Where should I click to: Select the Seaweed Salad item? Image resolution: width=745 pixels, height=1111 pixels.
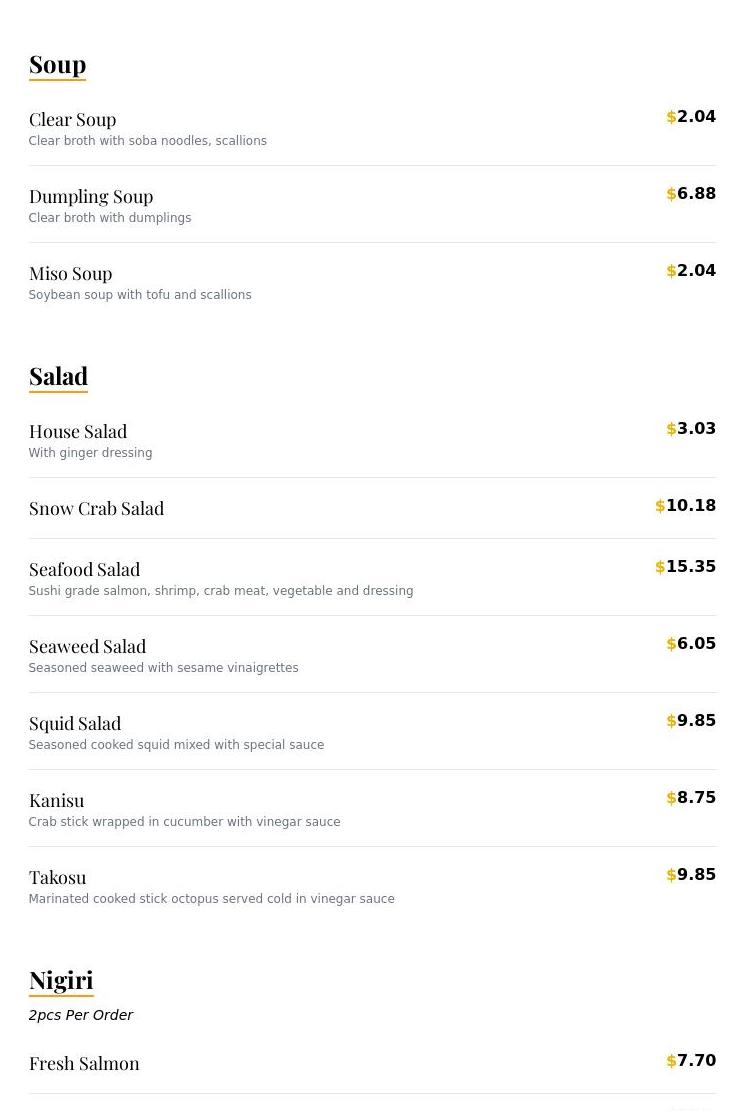(372, 655)
